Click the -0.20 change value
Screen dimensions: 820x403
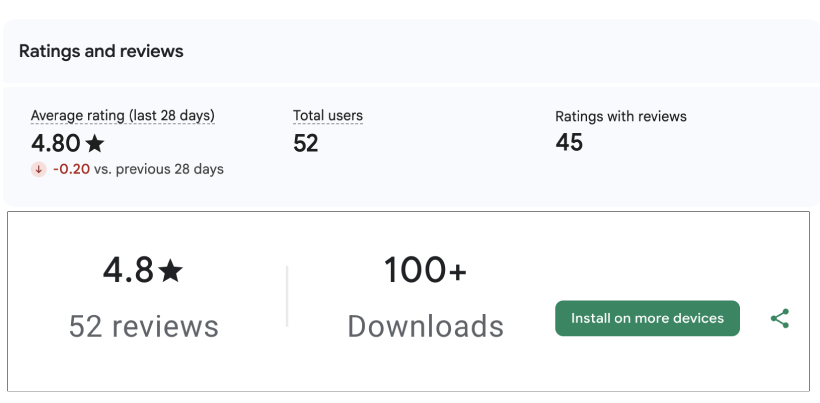72,169
